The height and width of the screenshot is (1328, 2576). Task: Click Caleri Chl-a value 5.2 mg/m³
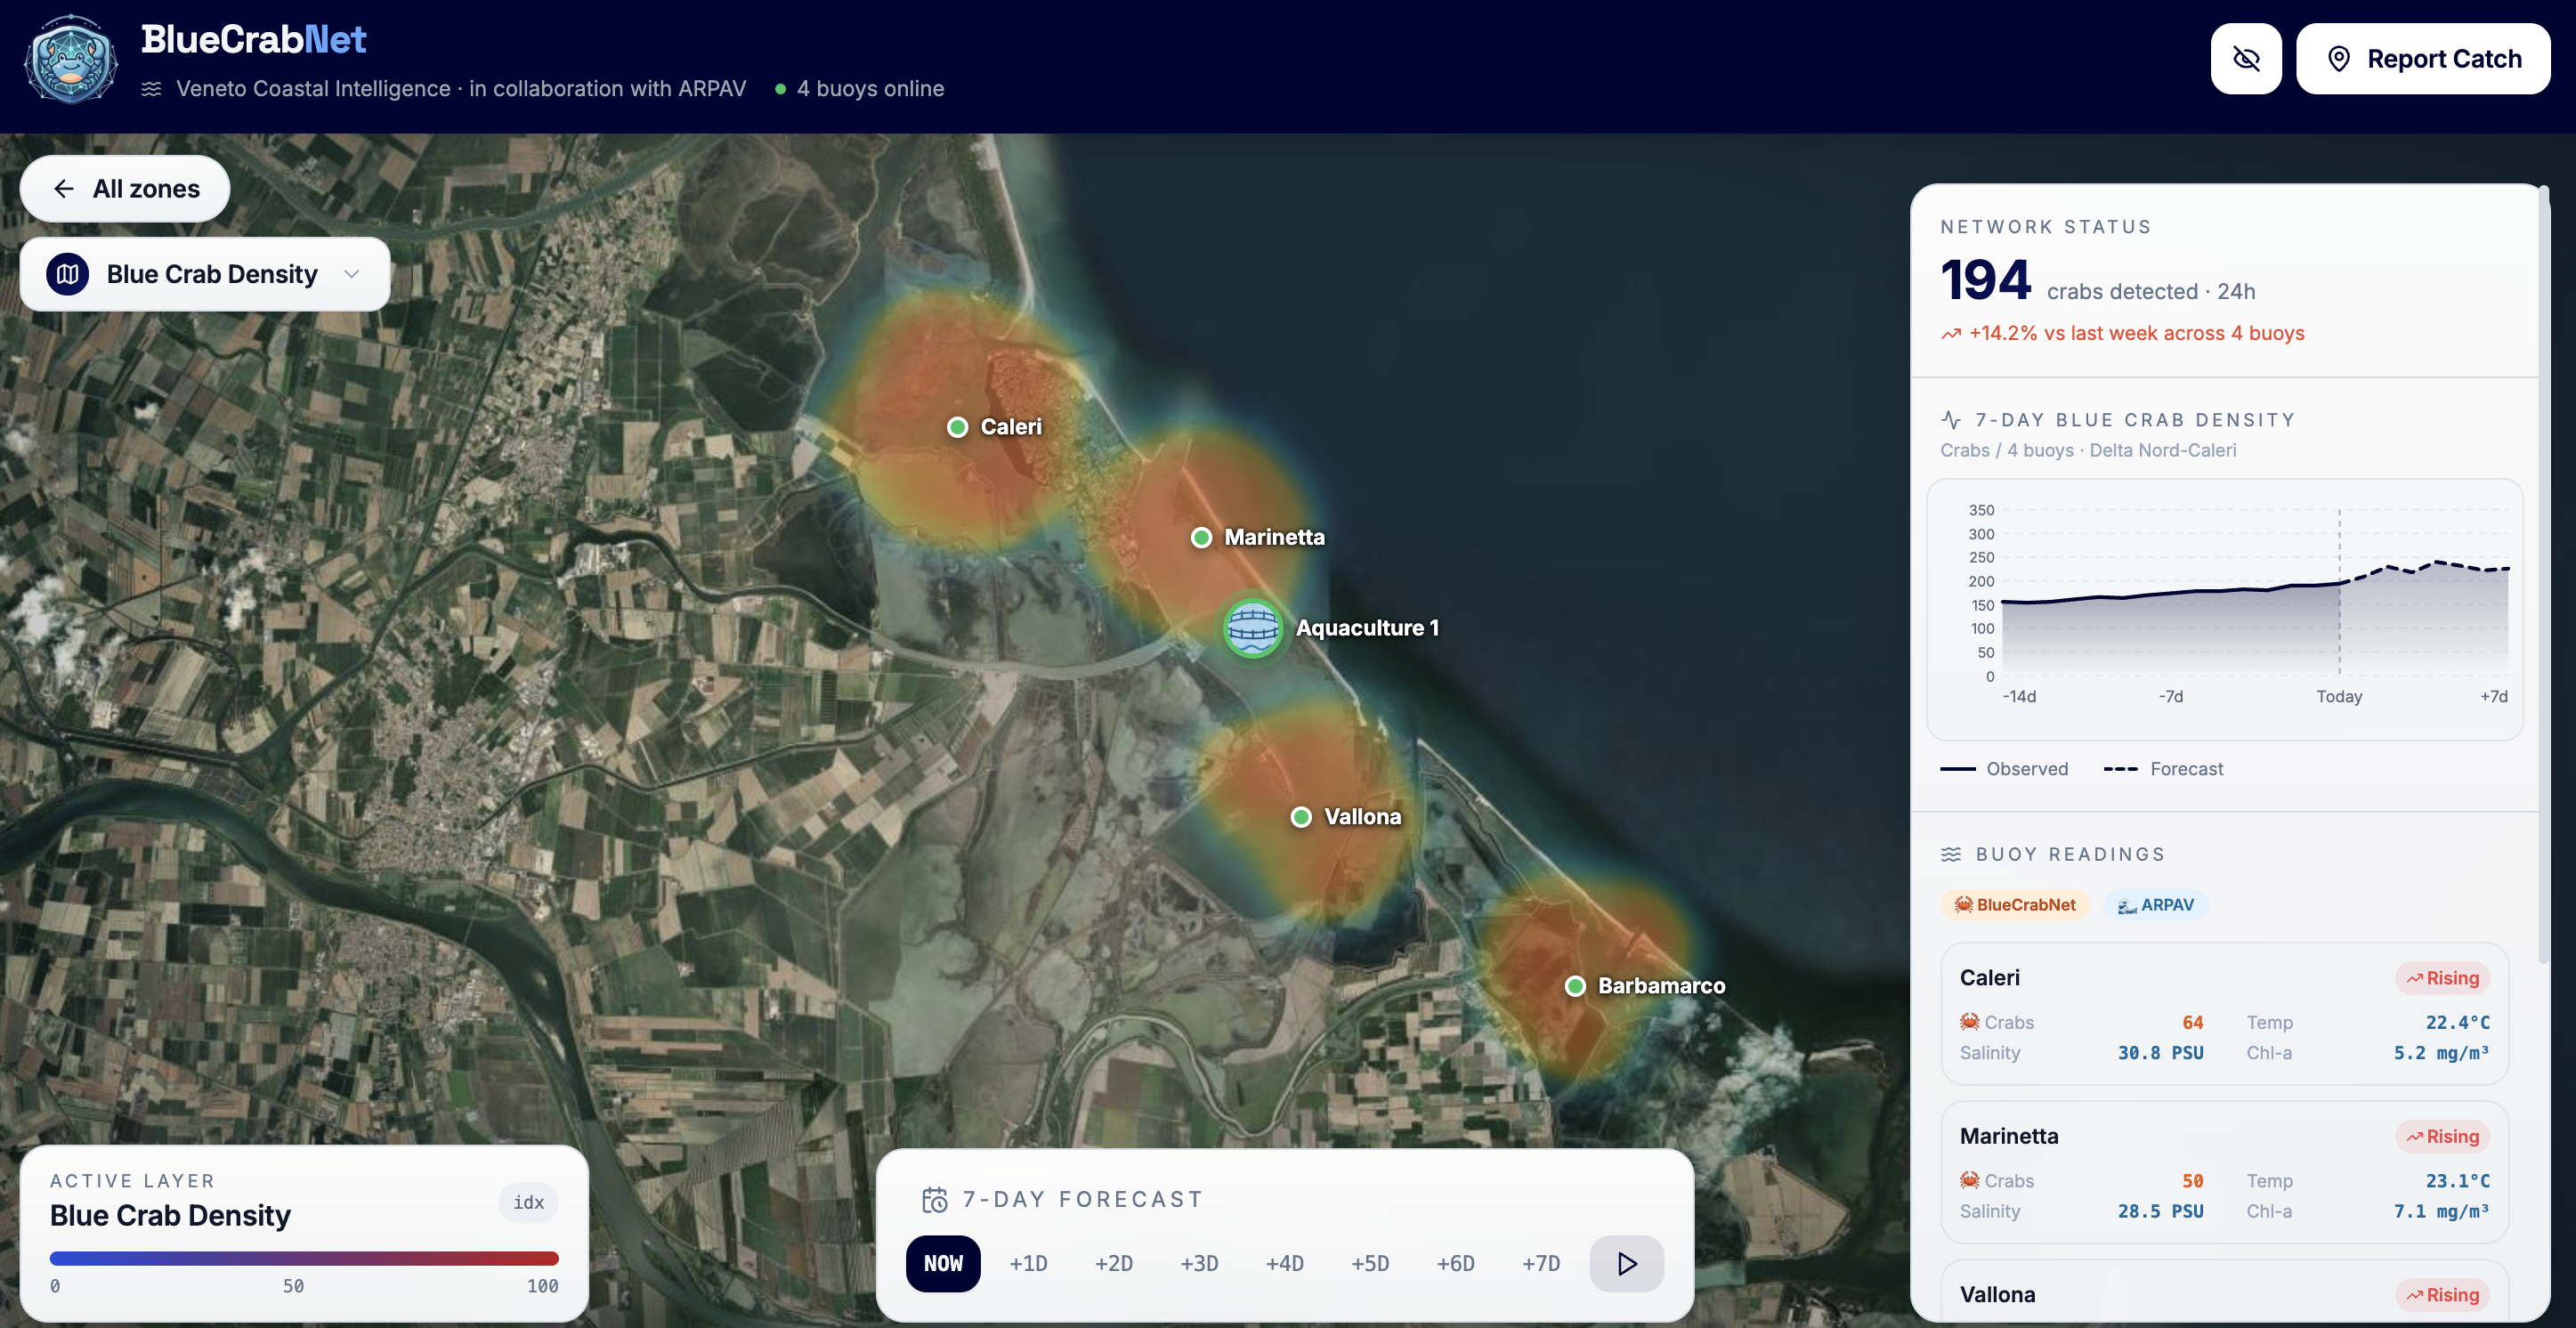click(2441, 1053)
